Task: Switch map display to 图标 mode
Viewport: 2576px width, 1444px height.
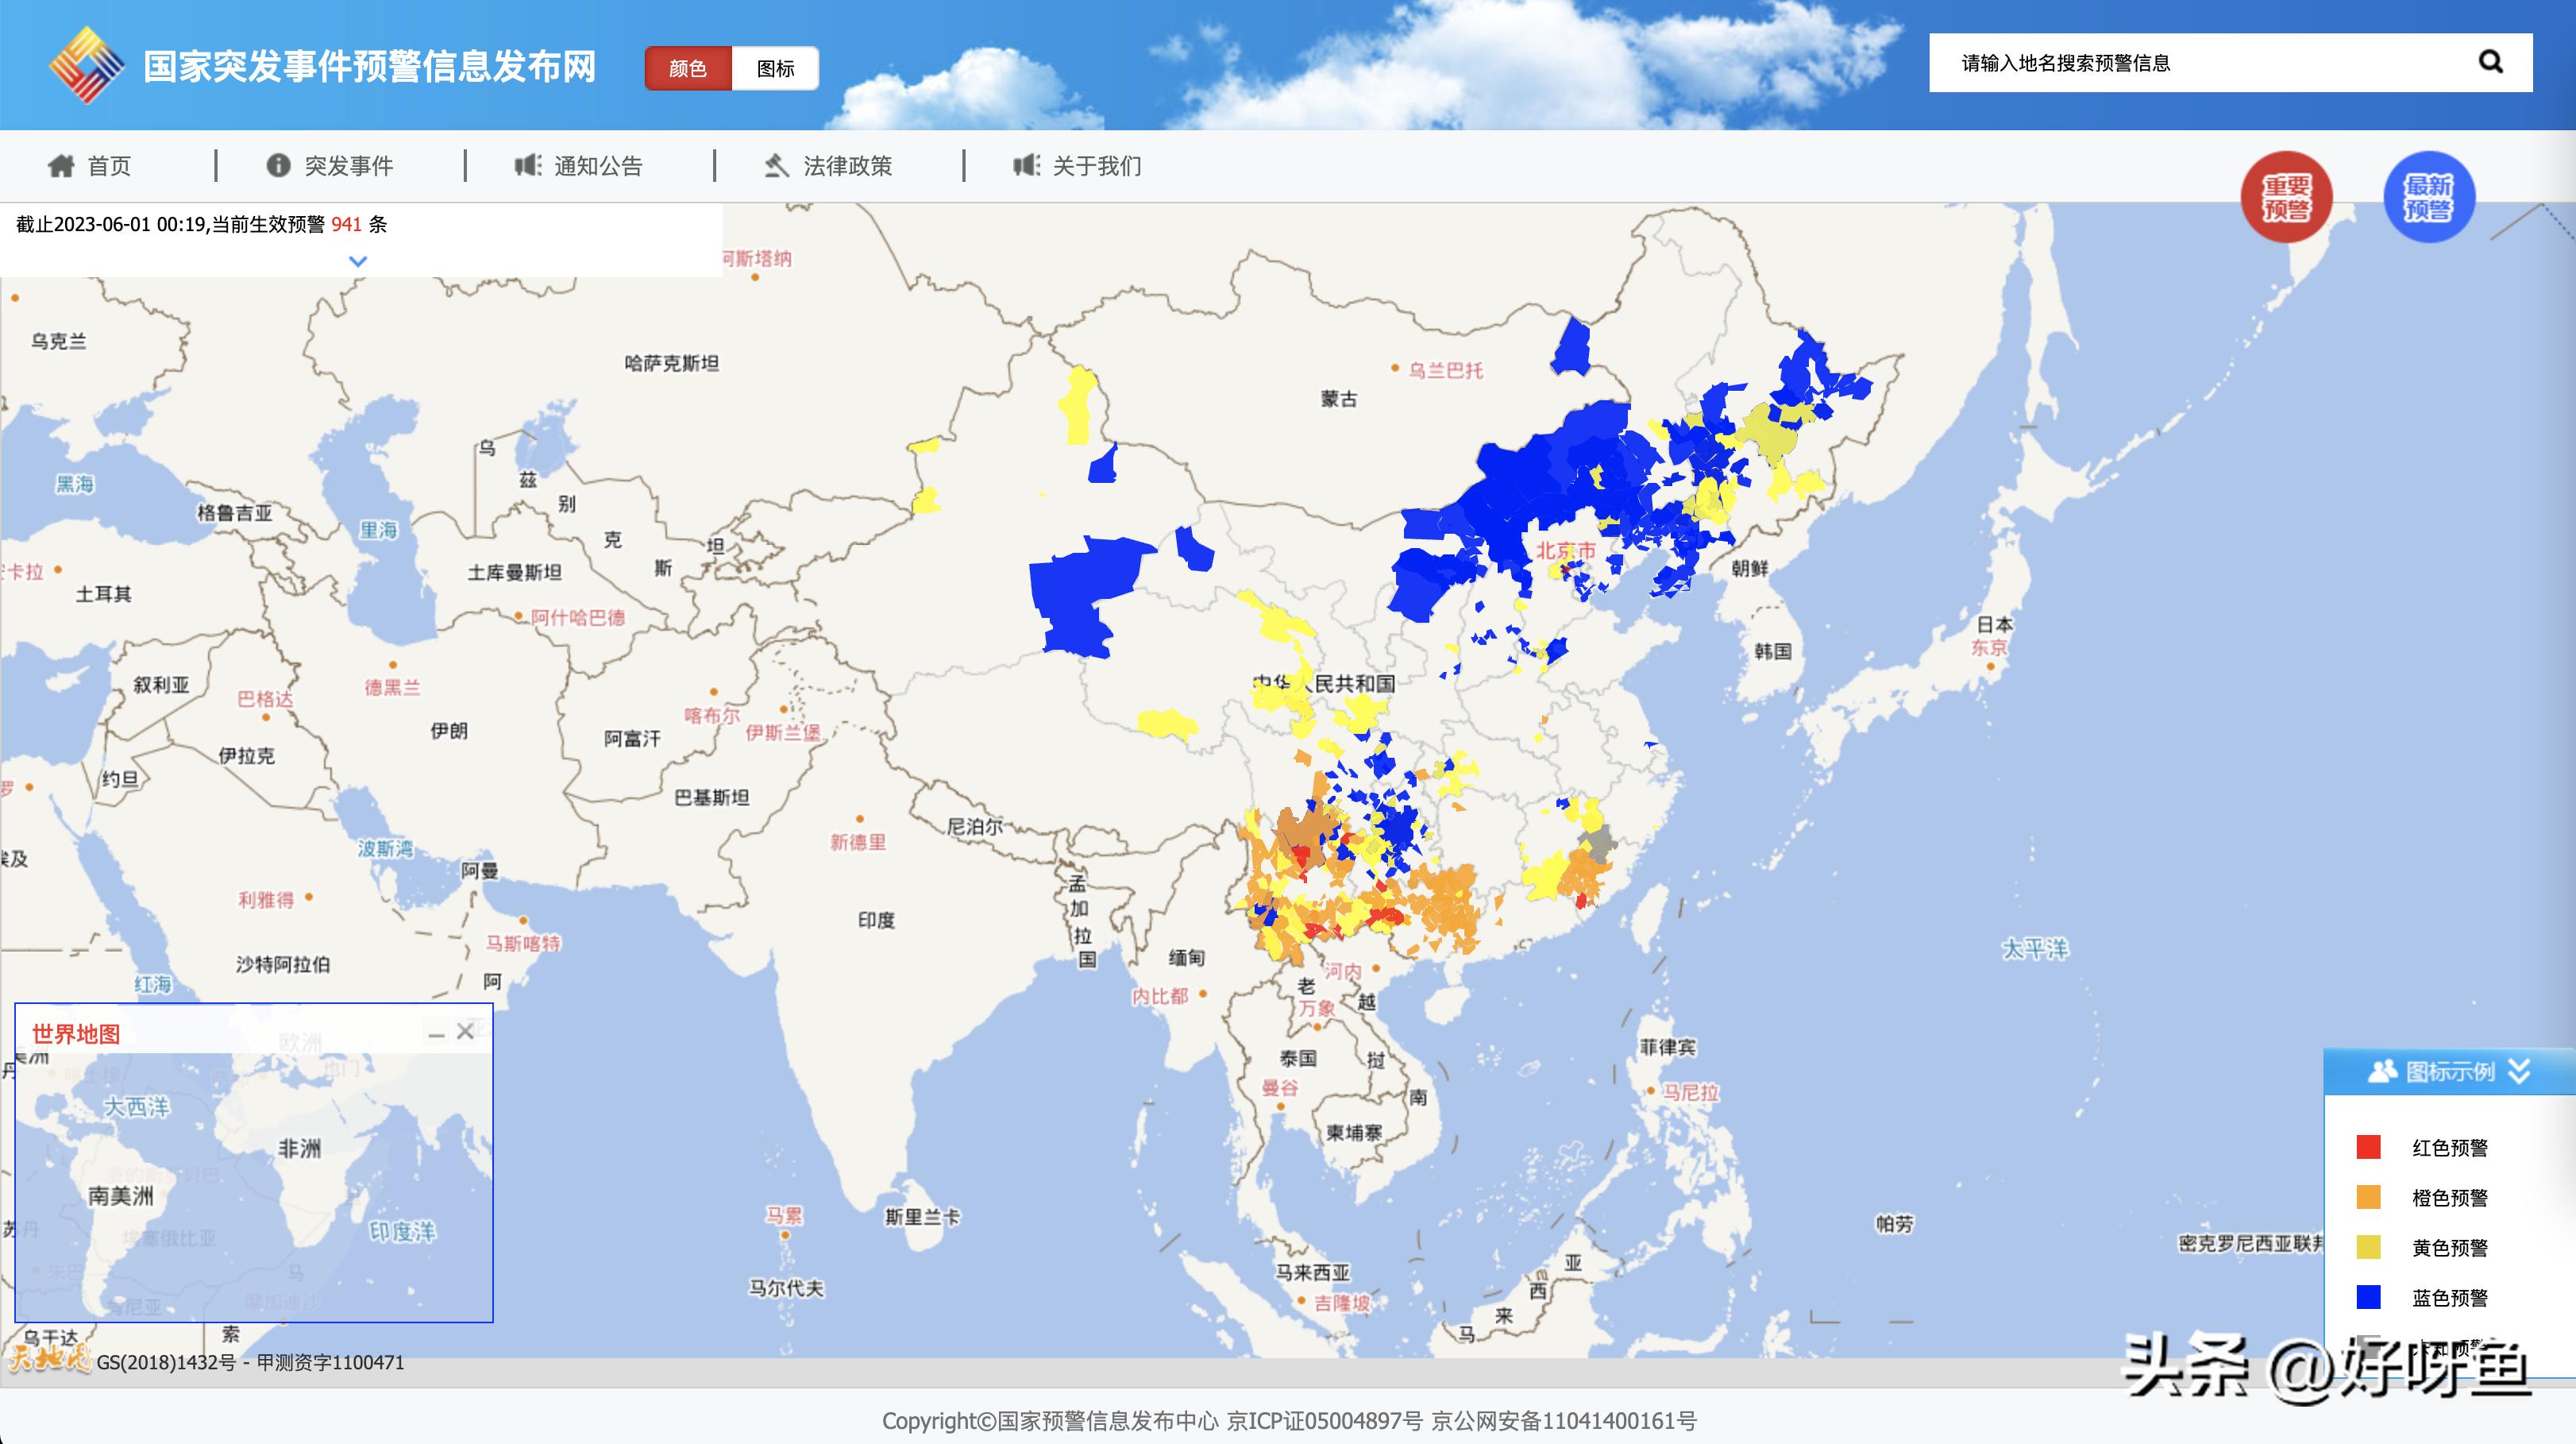Action: (x=775, y=68)
